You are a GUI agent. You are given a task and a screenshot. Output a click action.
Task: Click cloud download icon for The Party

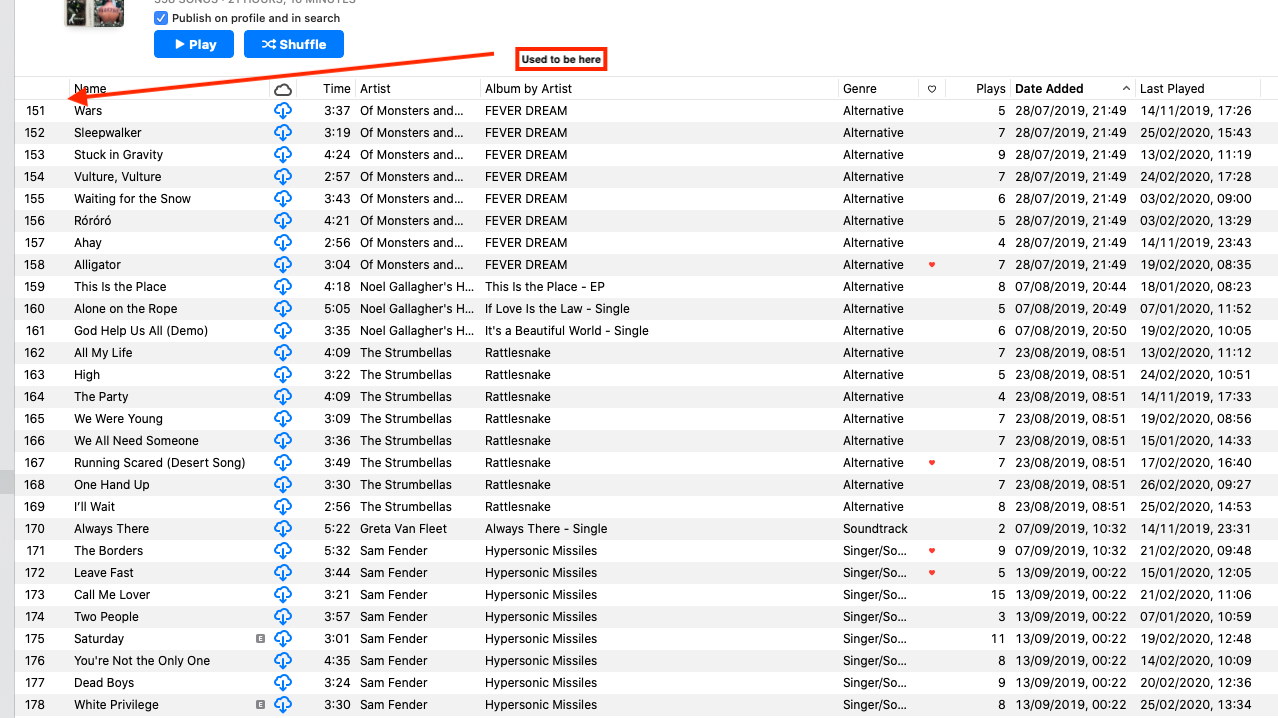283,397
